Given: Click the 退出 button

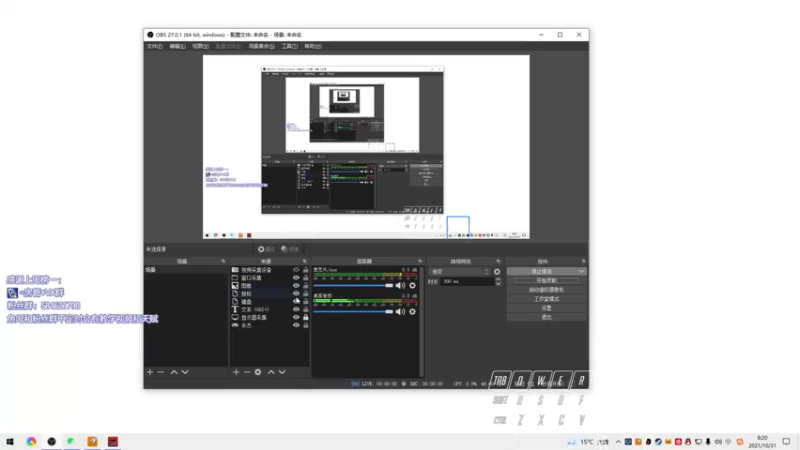Looking at the screenshot, I should pos(546,317).
